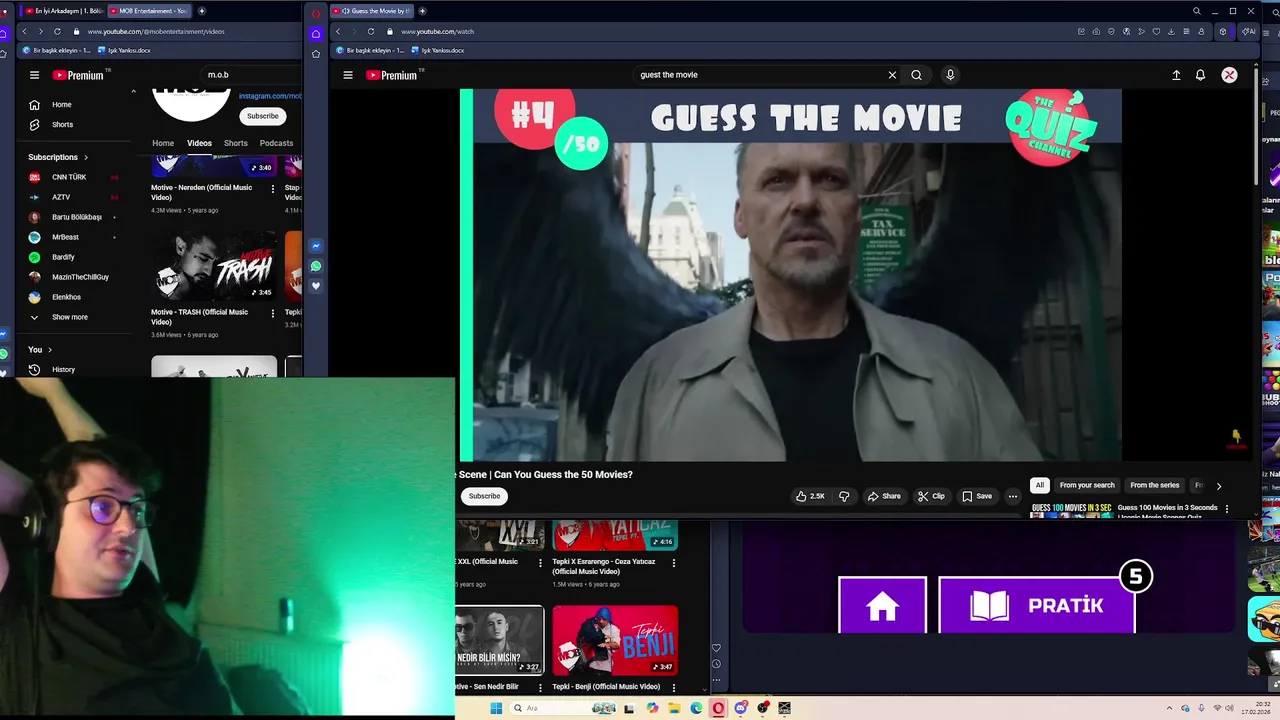Reload the Guess the Movie page

pyautogui.click(x=371, y=31)
